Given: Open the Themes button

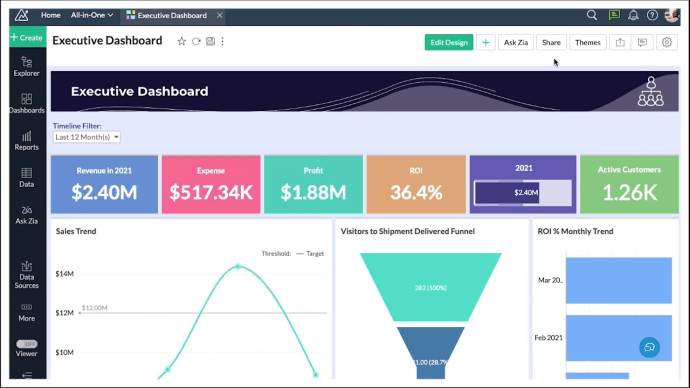Looking at the screenshot, I should click(x=587, y=42).
